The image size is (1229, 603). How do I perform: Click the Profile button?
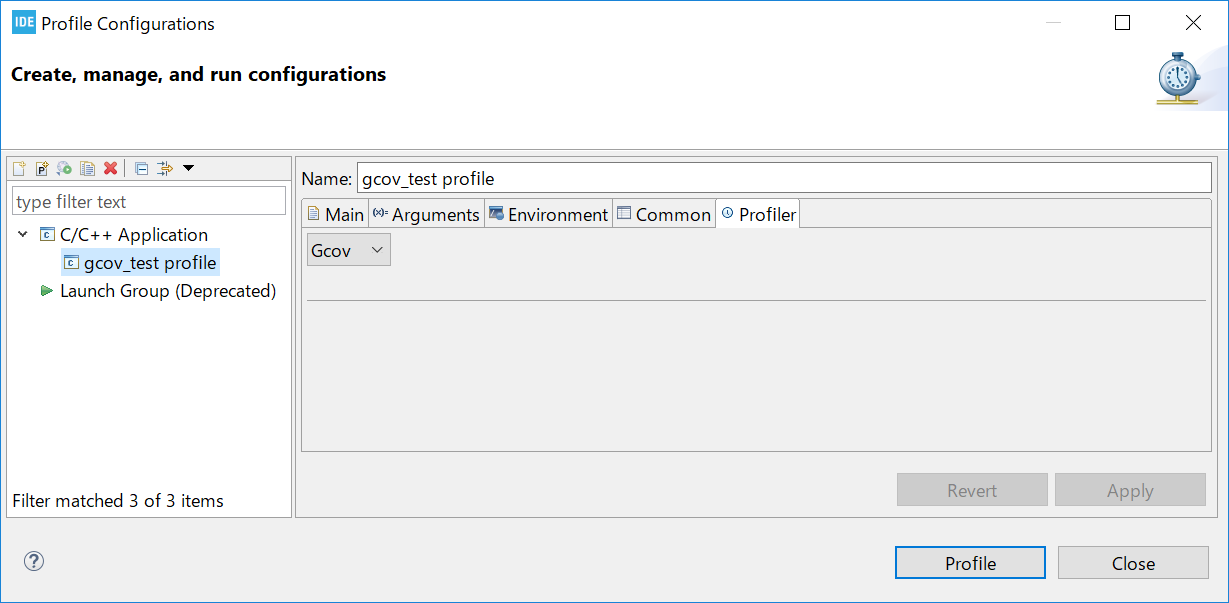(968, 562)
